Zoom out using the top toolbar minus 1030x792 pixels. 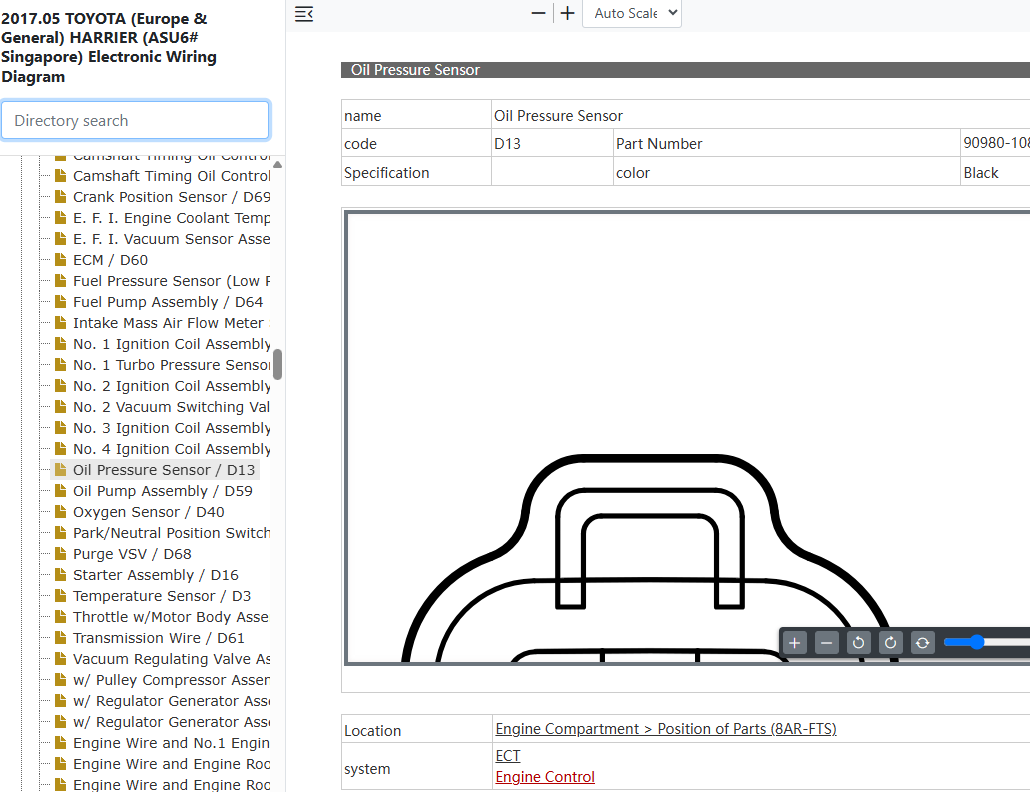538,13
